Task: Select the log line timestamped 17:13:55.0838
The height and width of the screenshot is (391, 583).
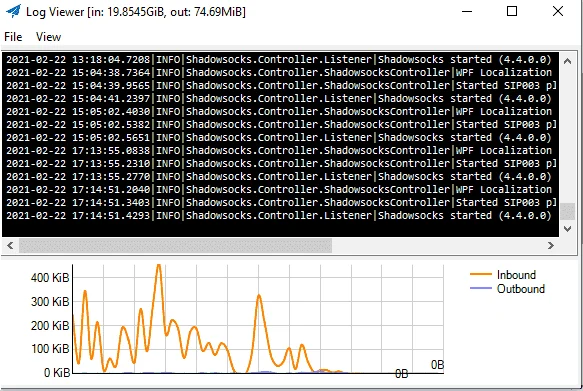Action: click(x=280, y=151)
